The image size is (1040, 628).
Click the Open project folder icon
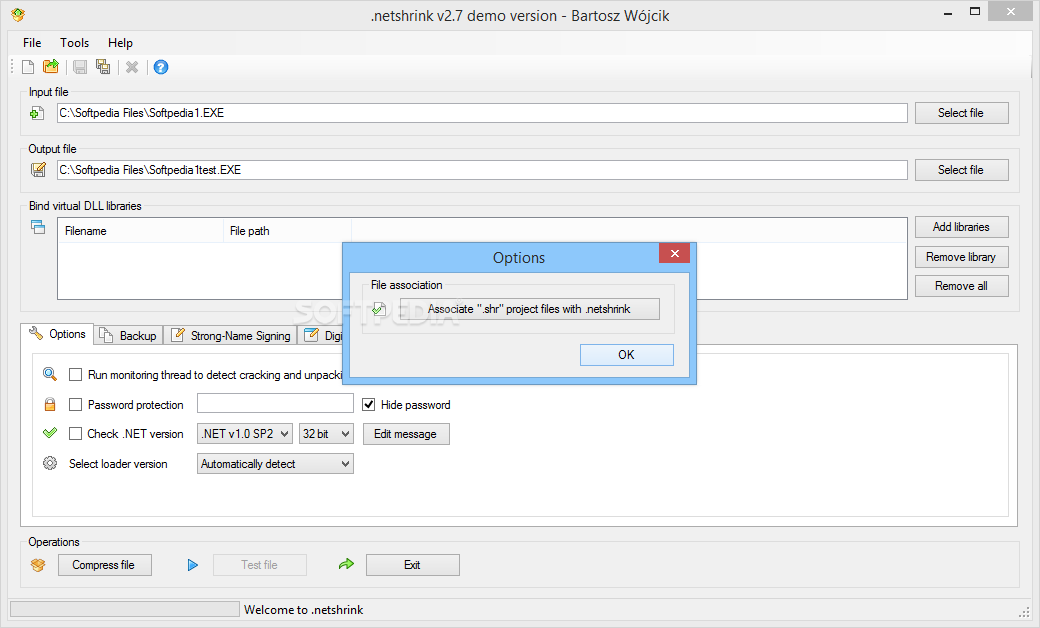coord(50,67)
